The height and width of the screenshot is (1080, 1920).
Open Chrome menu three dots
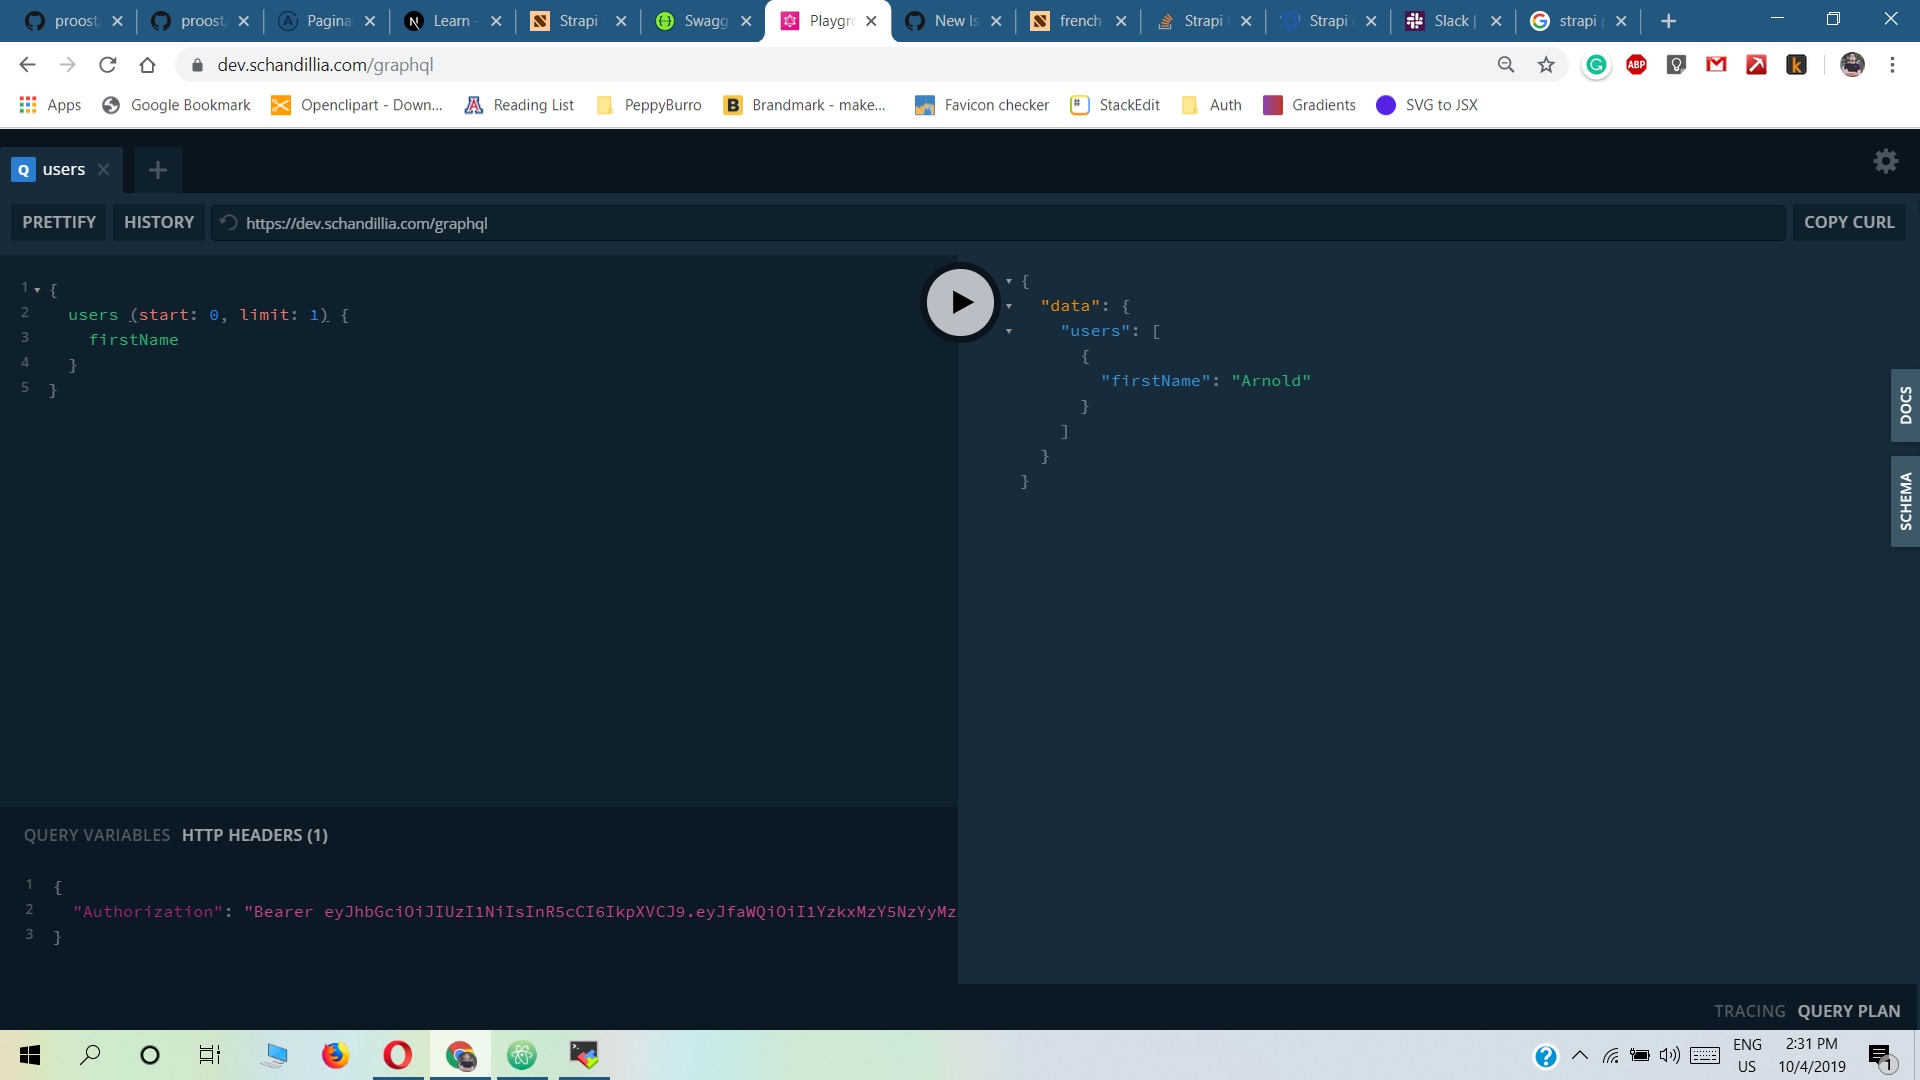[x=1892, y=65]
